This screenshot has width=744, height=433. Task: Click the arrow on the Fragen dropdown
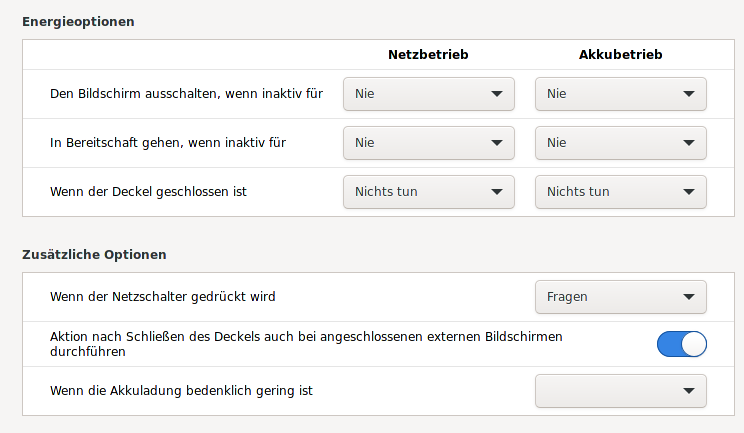(688, 297)
